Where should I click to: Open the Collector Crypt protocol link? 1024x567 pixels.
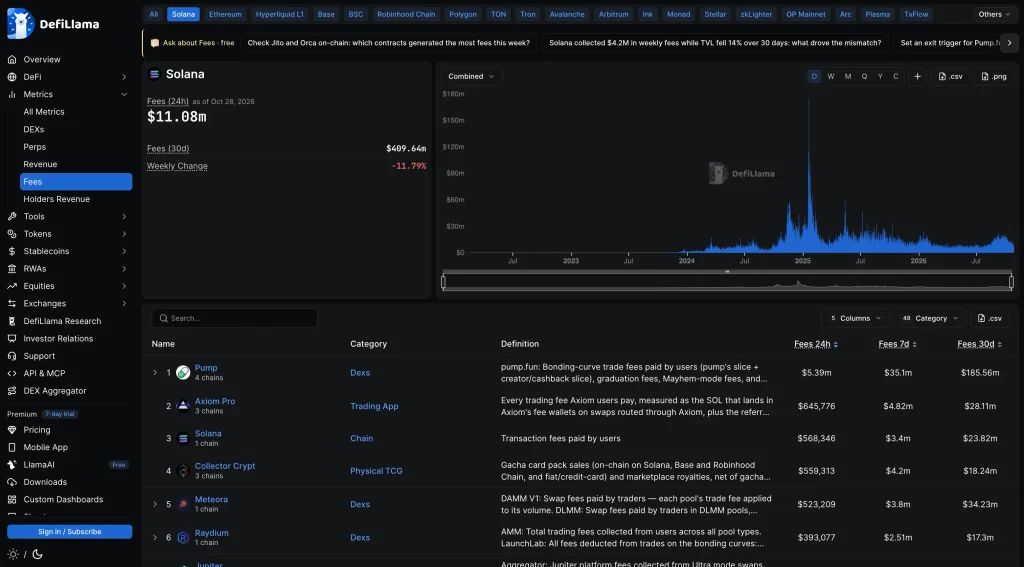(225, 466)
